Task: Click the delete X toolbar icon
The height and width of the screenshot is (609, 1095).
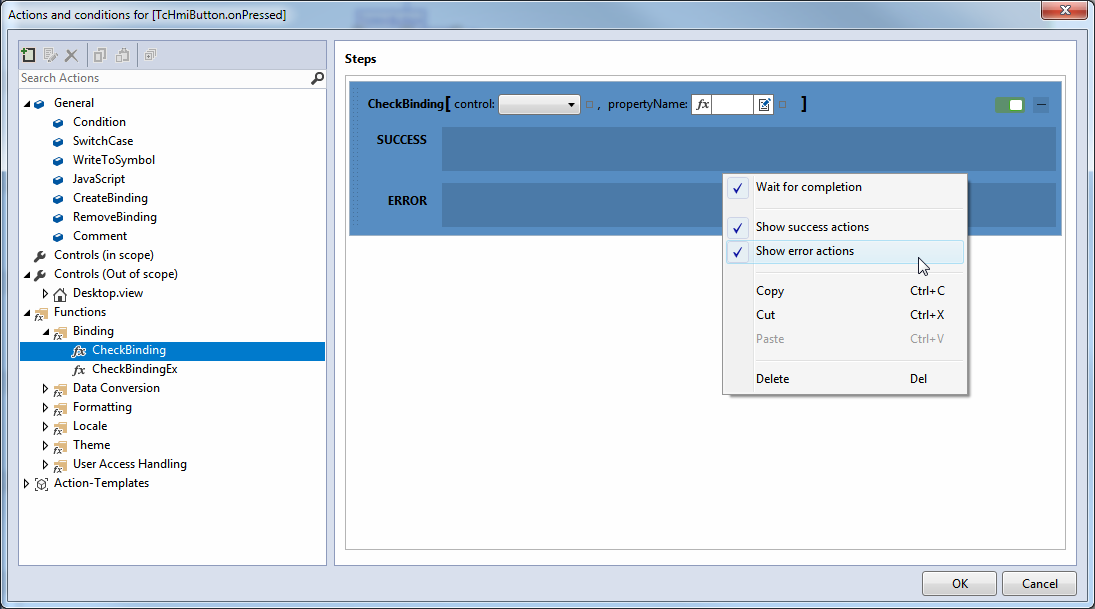Action: (71, 54)
